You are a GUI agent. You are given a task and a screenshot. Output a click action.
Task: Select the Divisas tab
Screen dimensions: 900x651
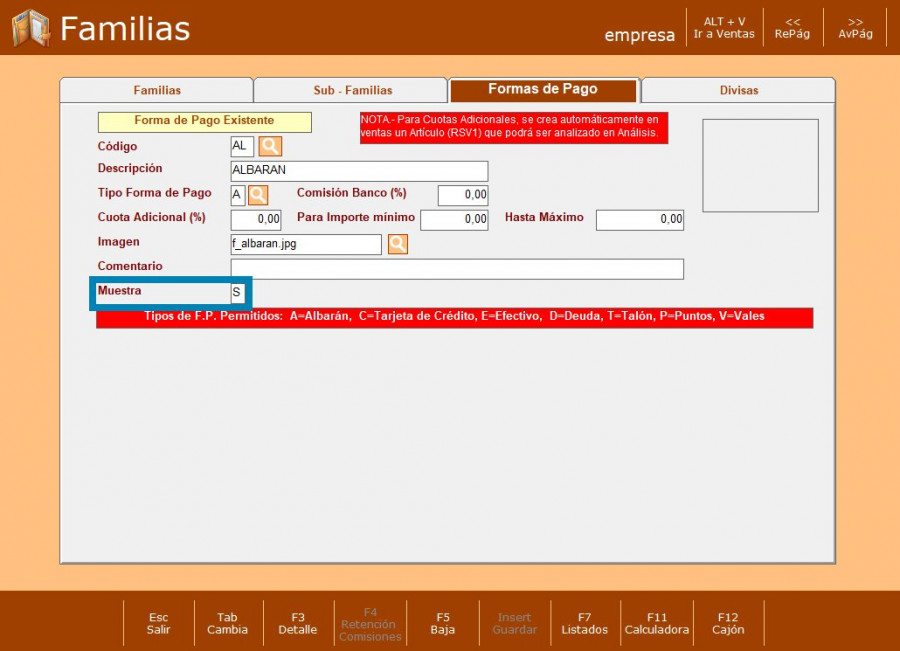(x=738, y=91)
